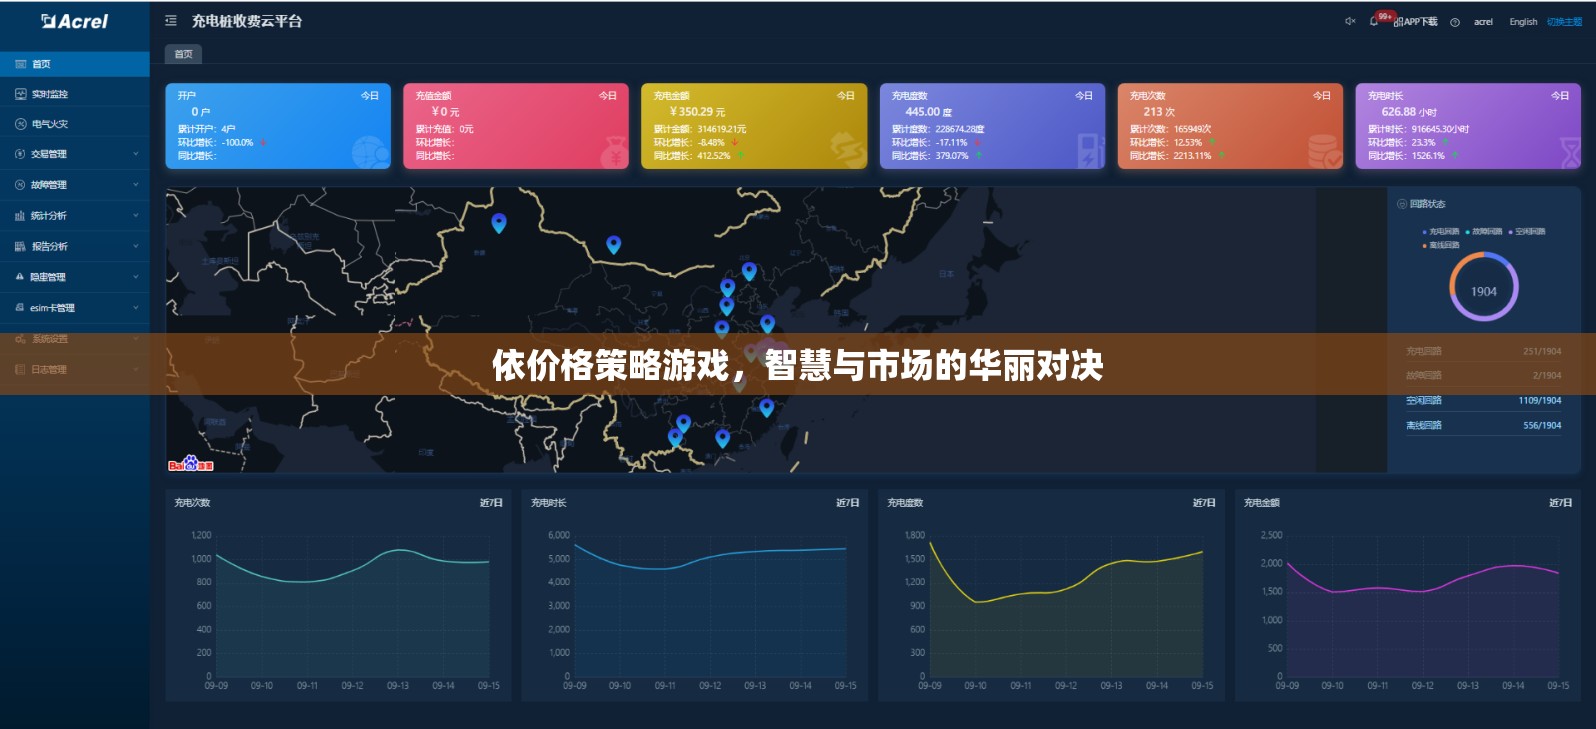Open notifications via the bell icon with 99+ badge
This screenshot has width=1596, height=729.
coord(1375,21)
